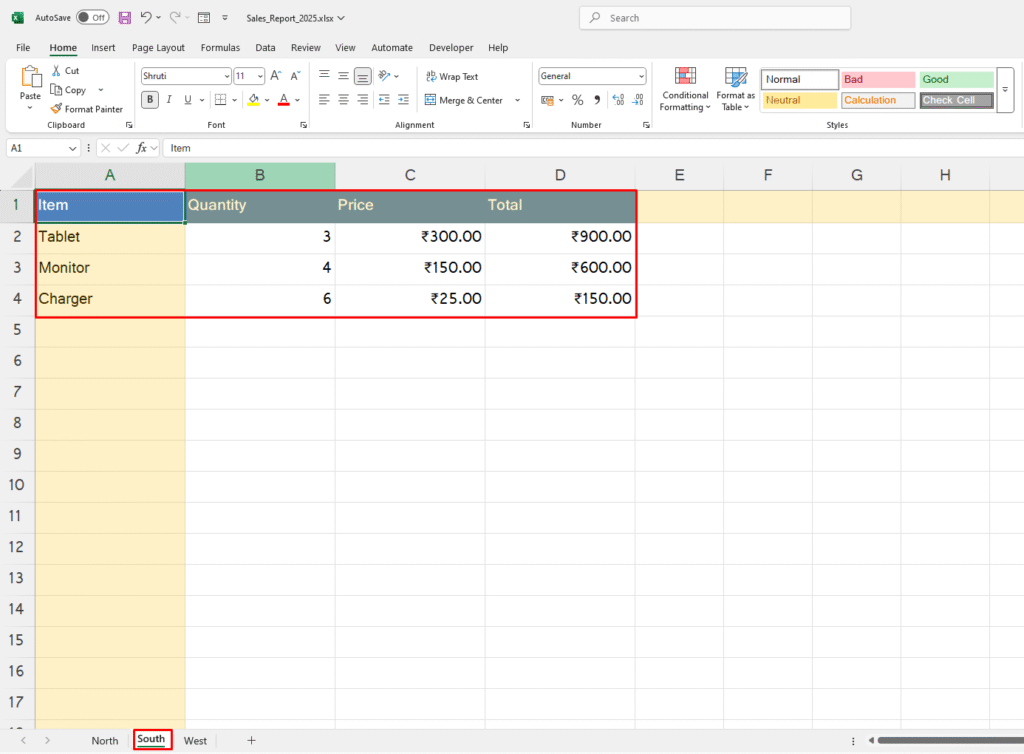Open Conditional Formatting menu
The width and height of the screenshot is (1024, 754).
pos(685,89)
